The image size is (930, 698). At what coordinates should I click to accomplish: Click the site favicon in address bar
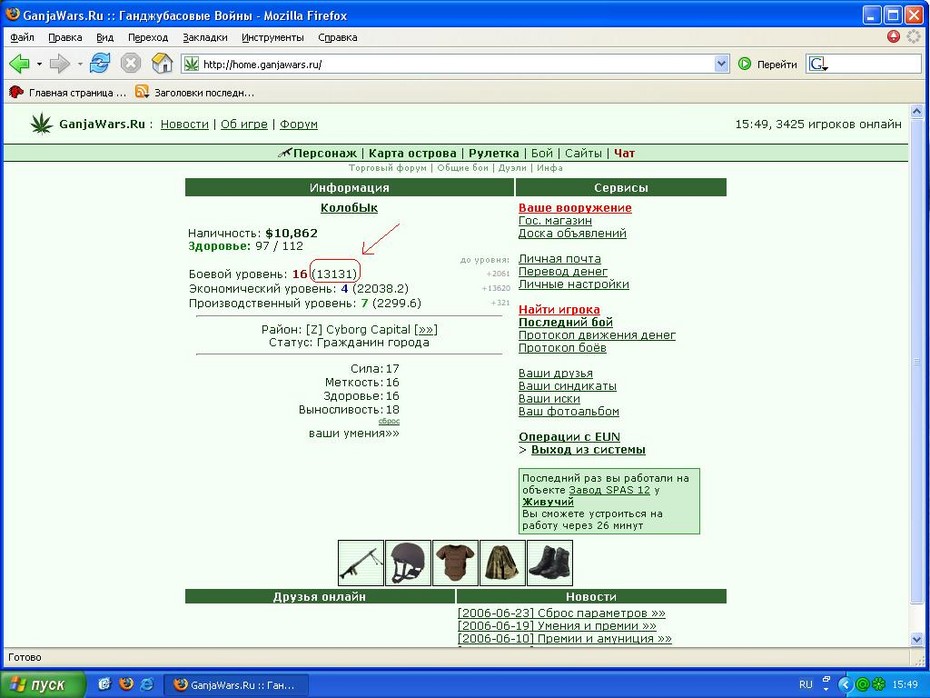191,63
